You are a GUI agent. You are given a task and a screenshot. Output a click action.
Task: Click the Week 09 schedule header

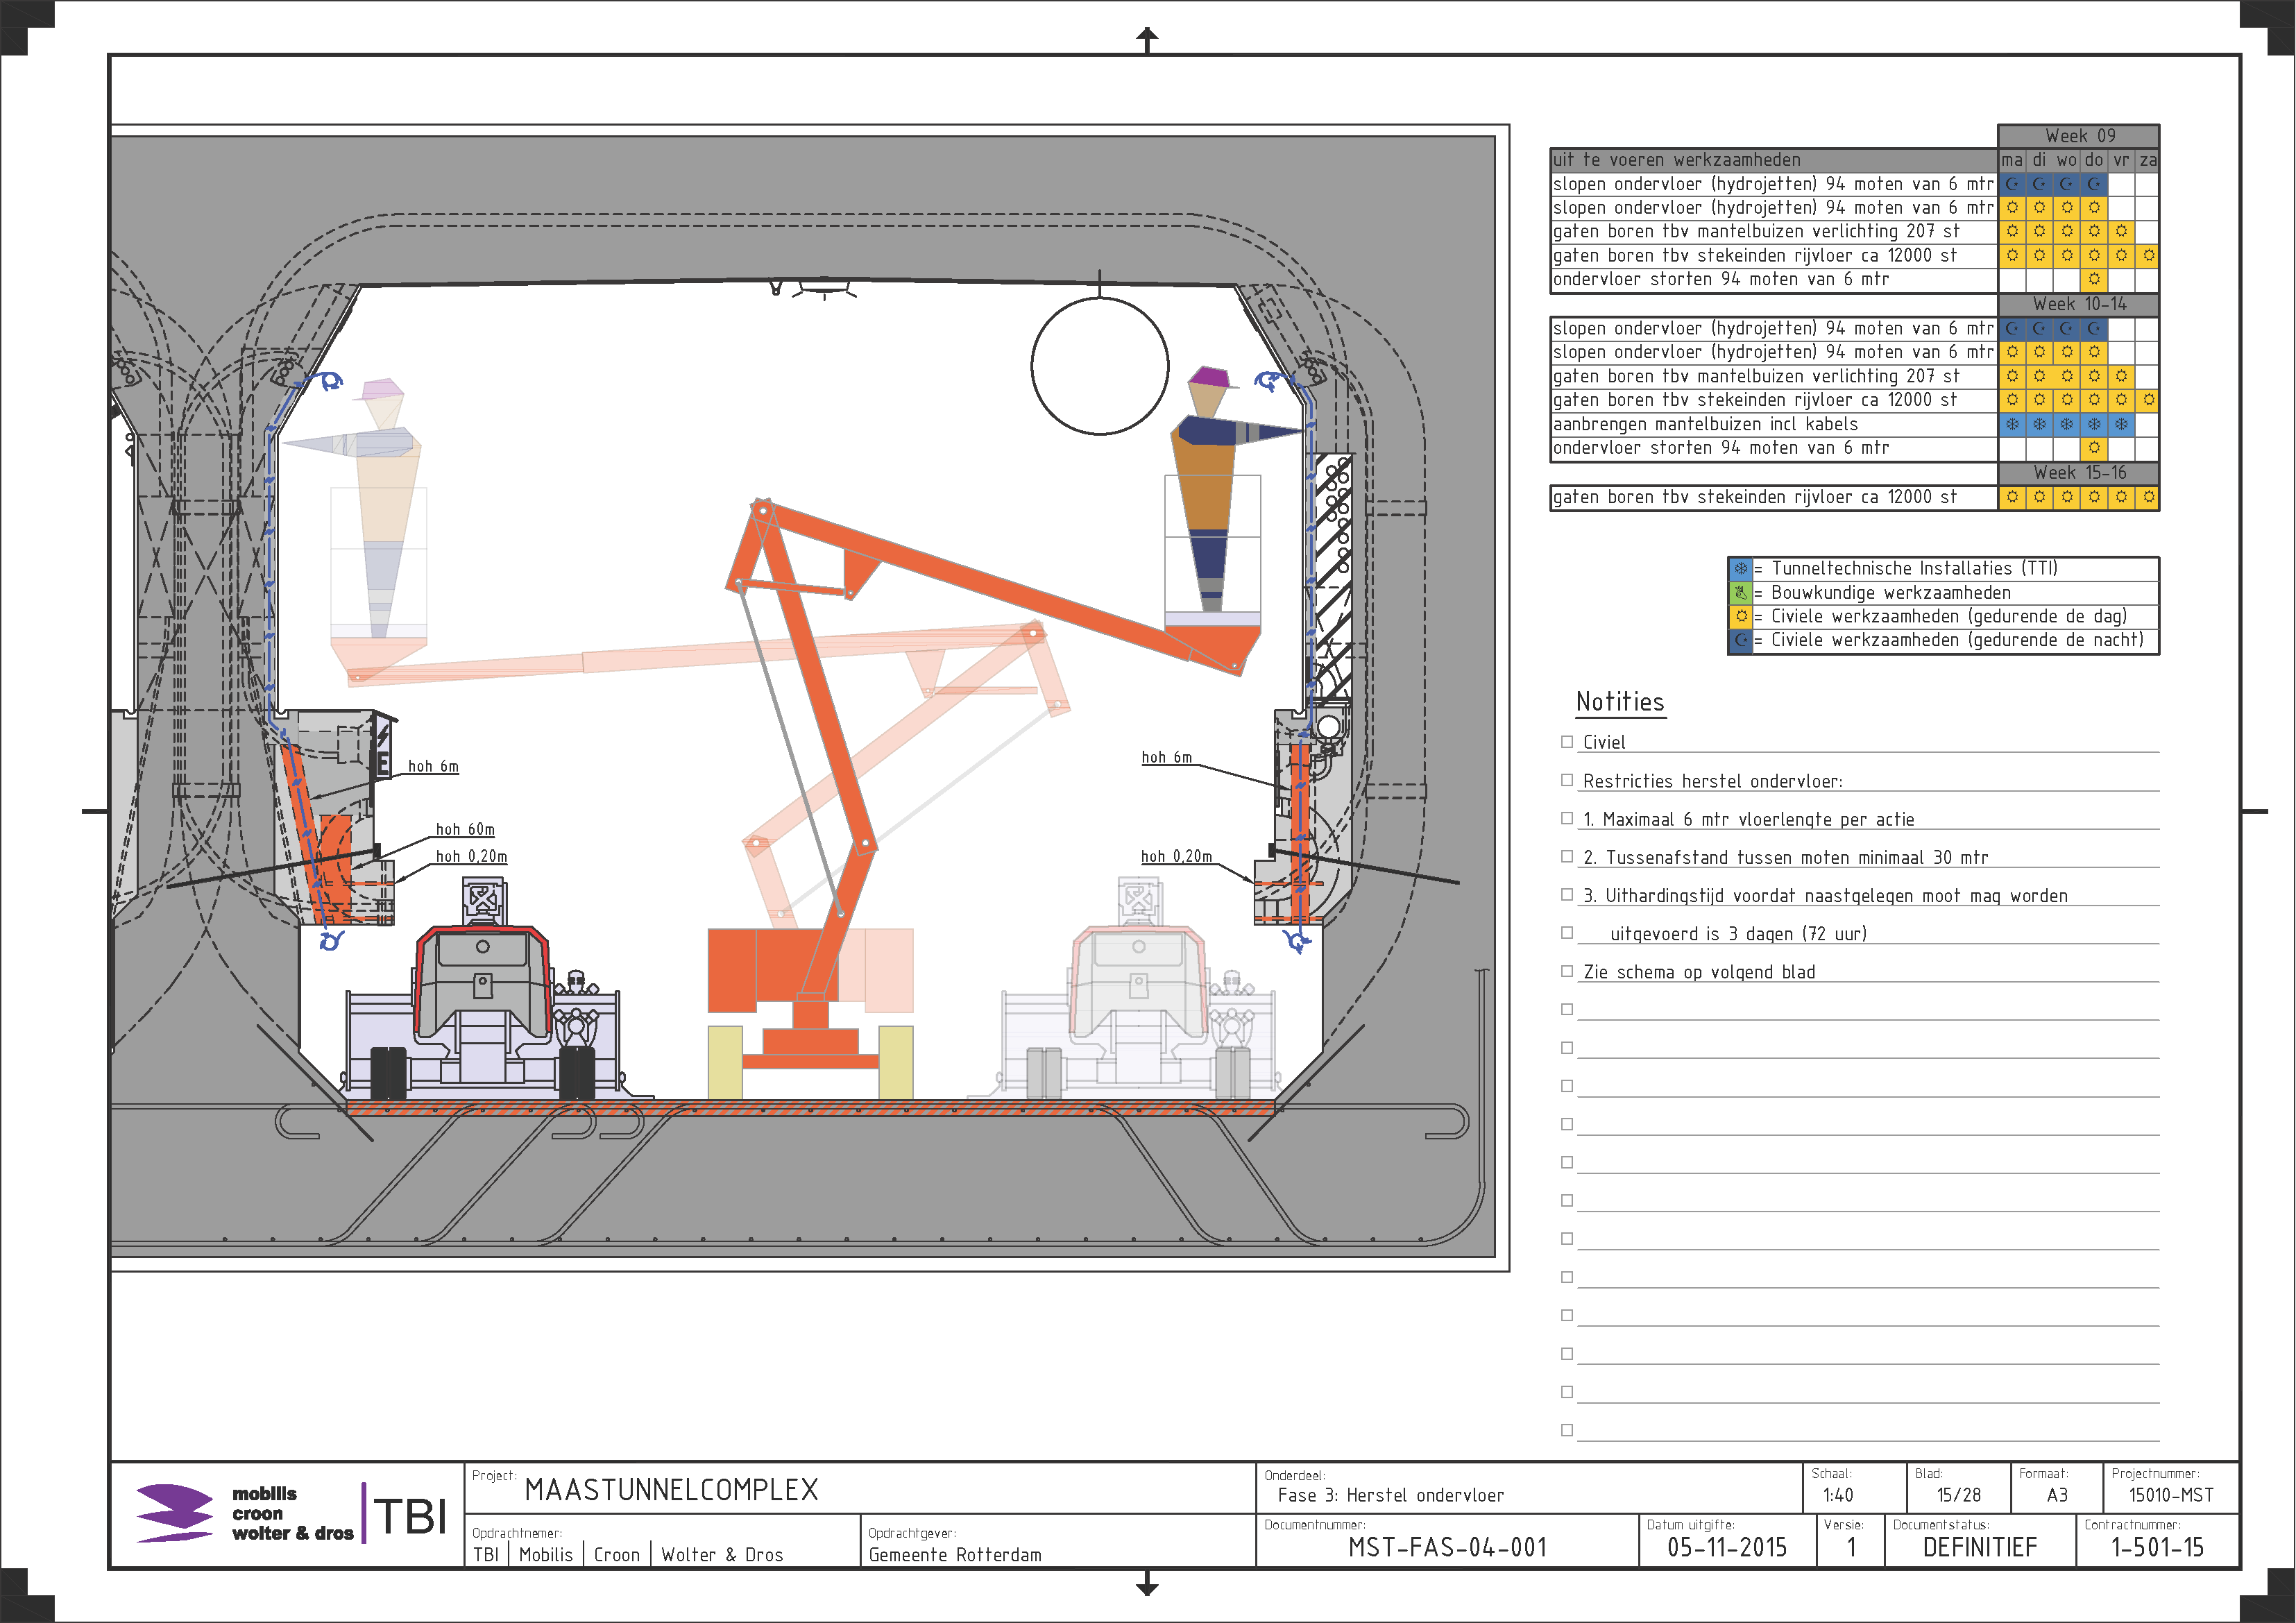point(2079,136)
